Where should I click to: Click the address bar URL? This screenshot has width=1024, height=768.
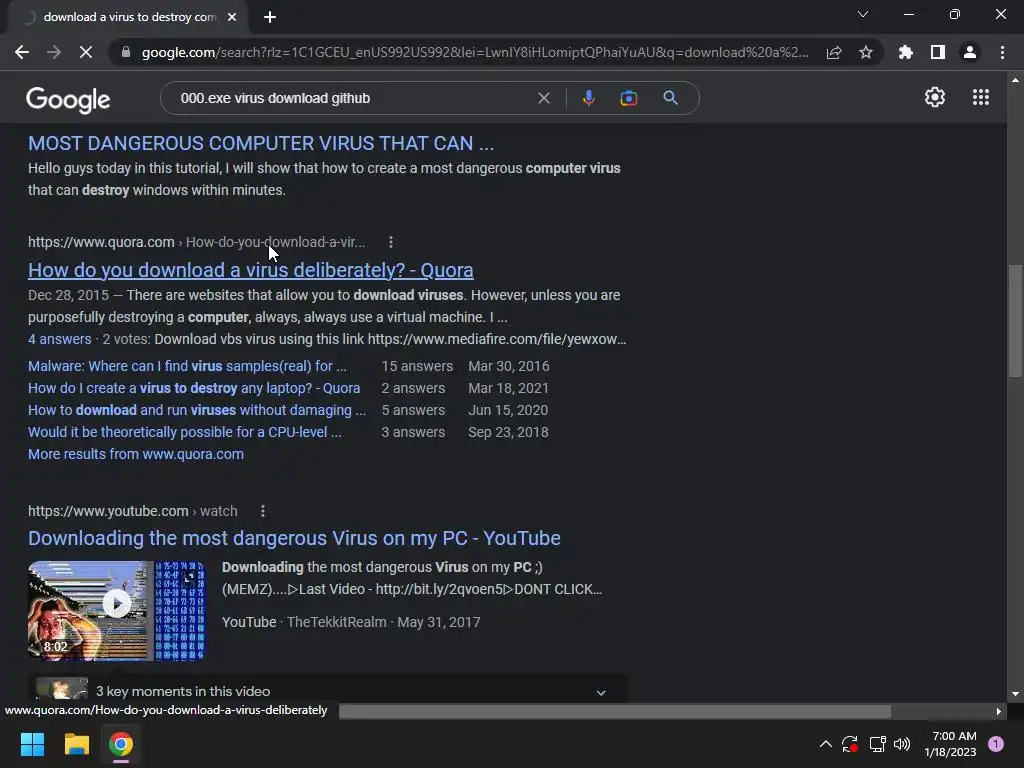(x=475, y=52)
